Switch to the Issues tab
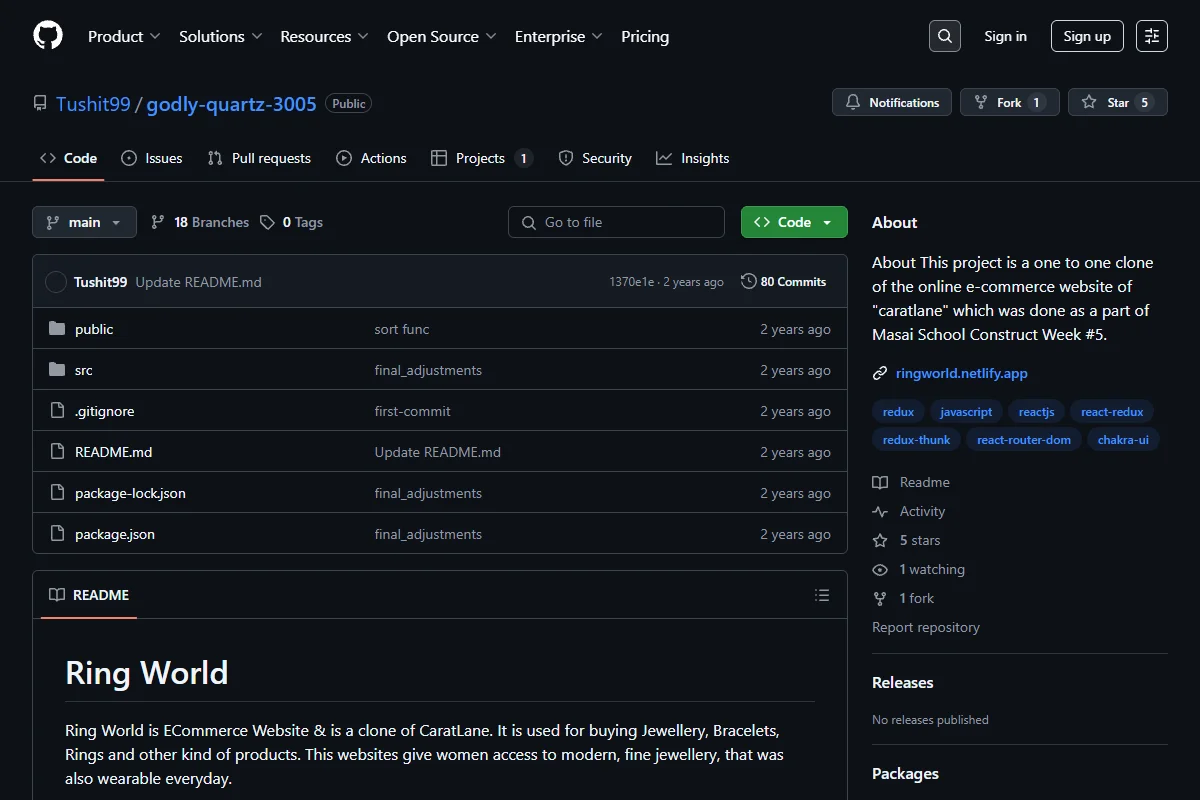The image size is (1200, 800). point(152,158)
